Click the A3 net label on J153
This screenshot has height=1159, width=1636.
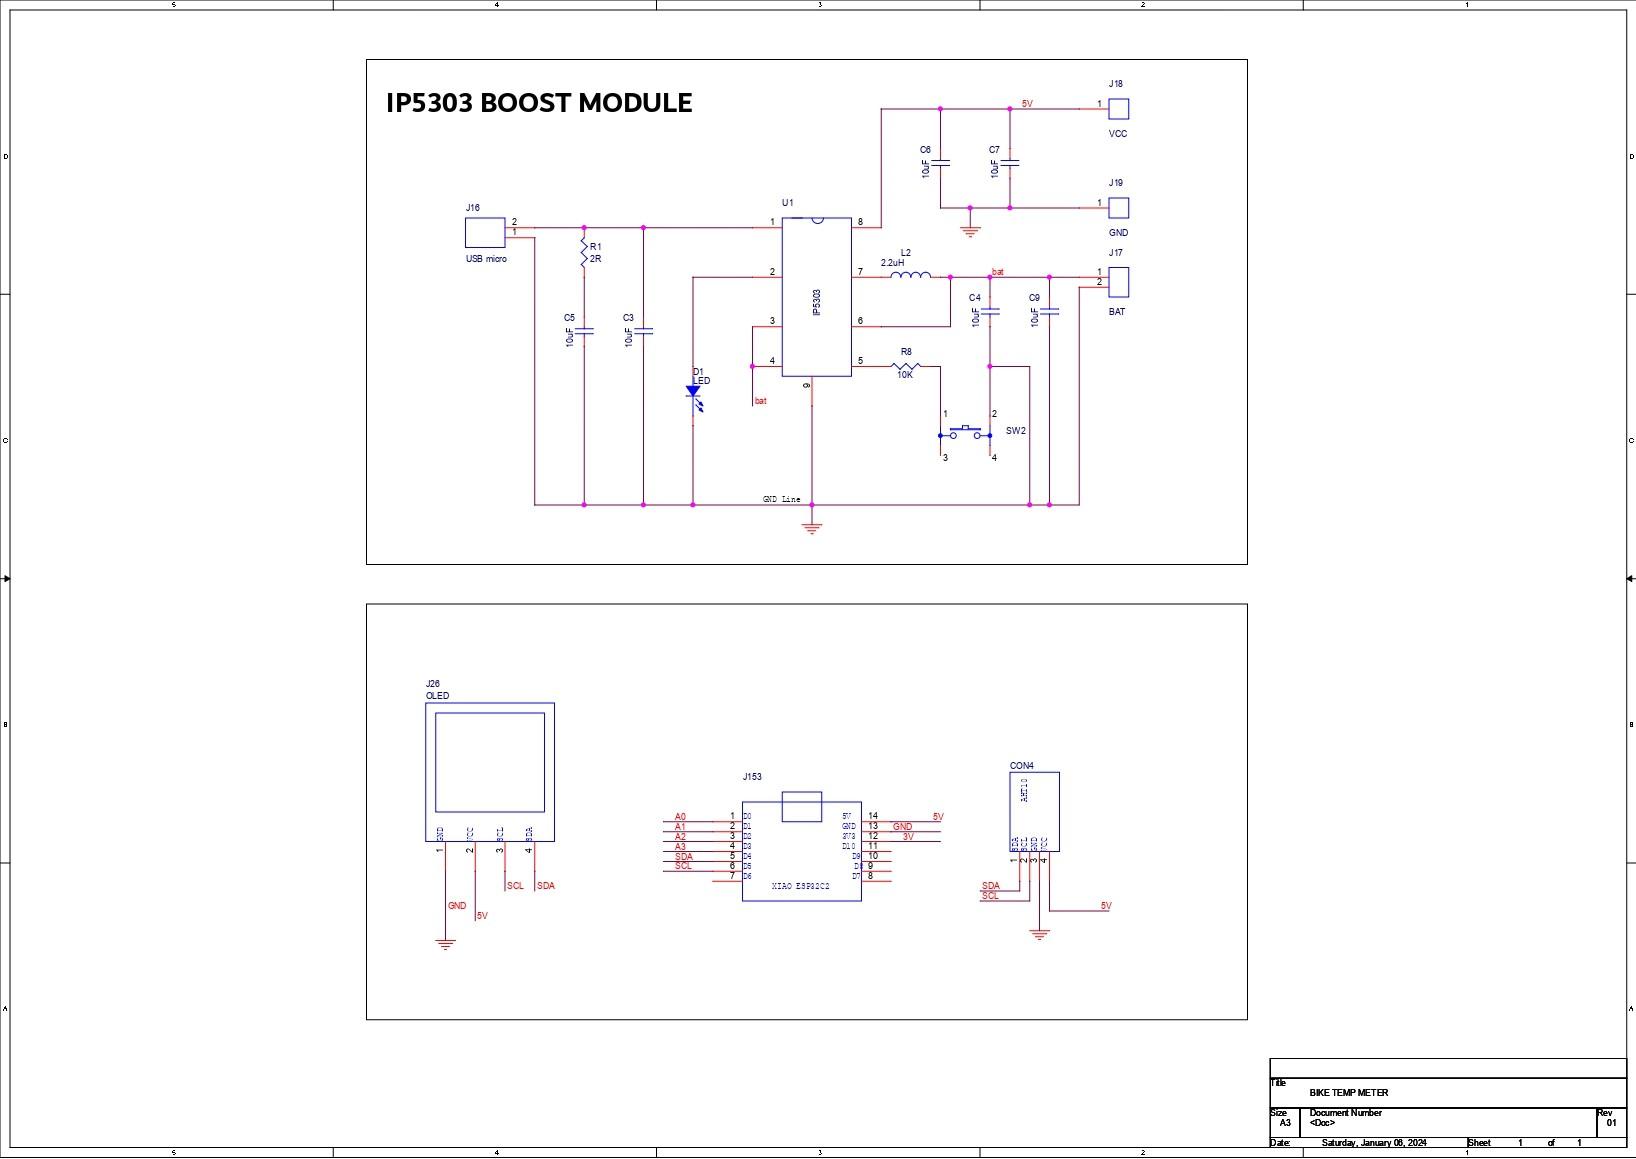pos(681,847)
